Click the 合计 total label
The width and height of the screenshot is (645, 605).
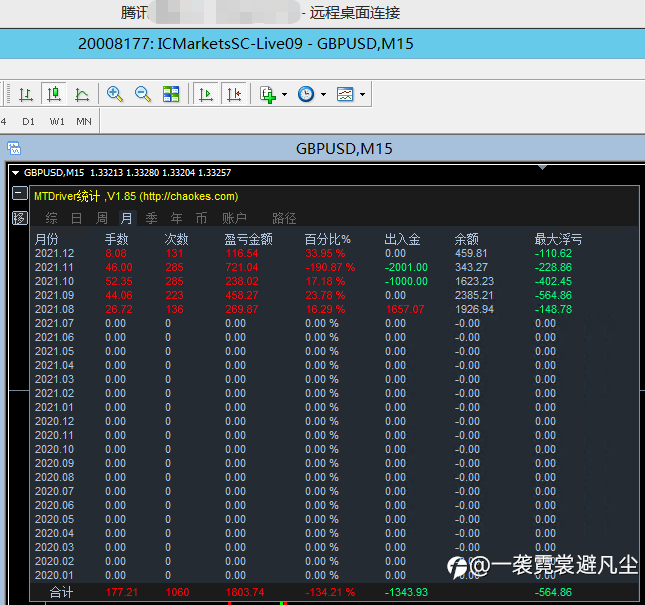pos(61,592)
